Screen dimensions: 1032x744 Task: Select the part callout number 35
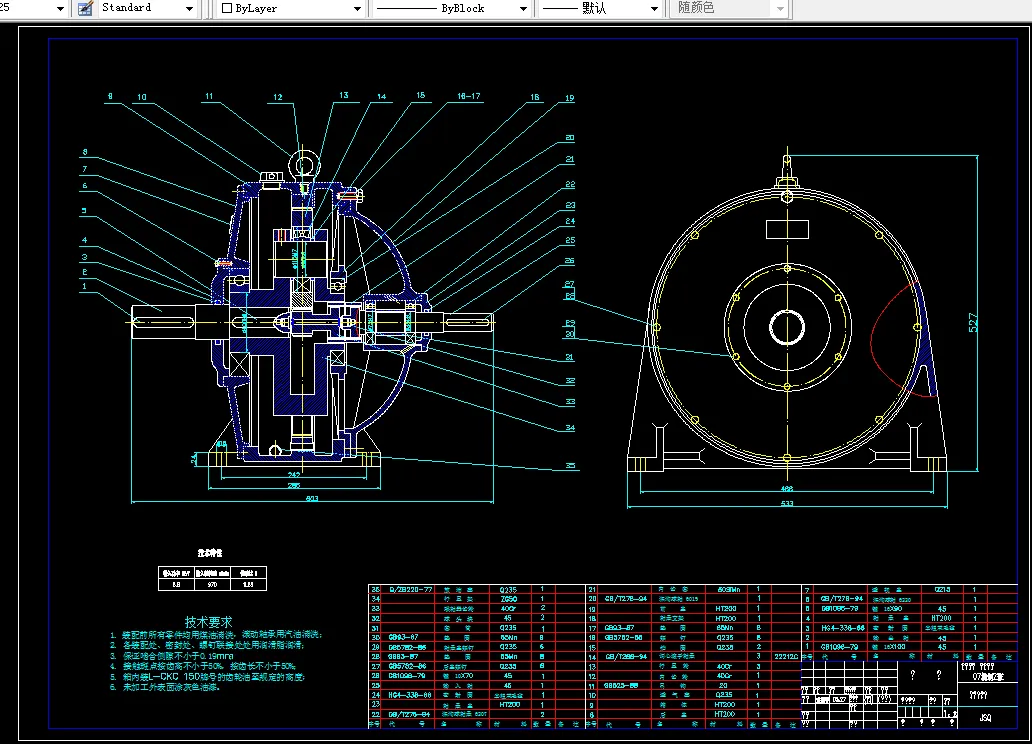coord(571,465)
